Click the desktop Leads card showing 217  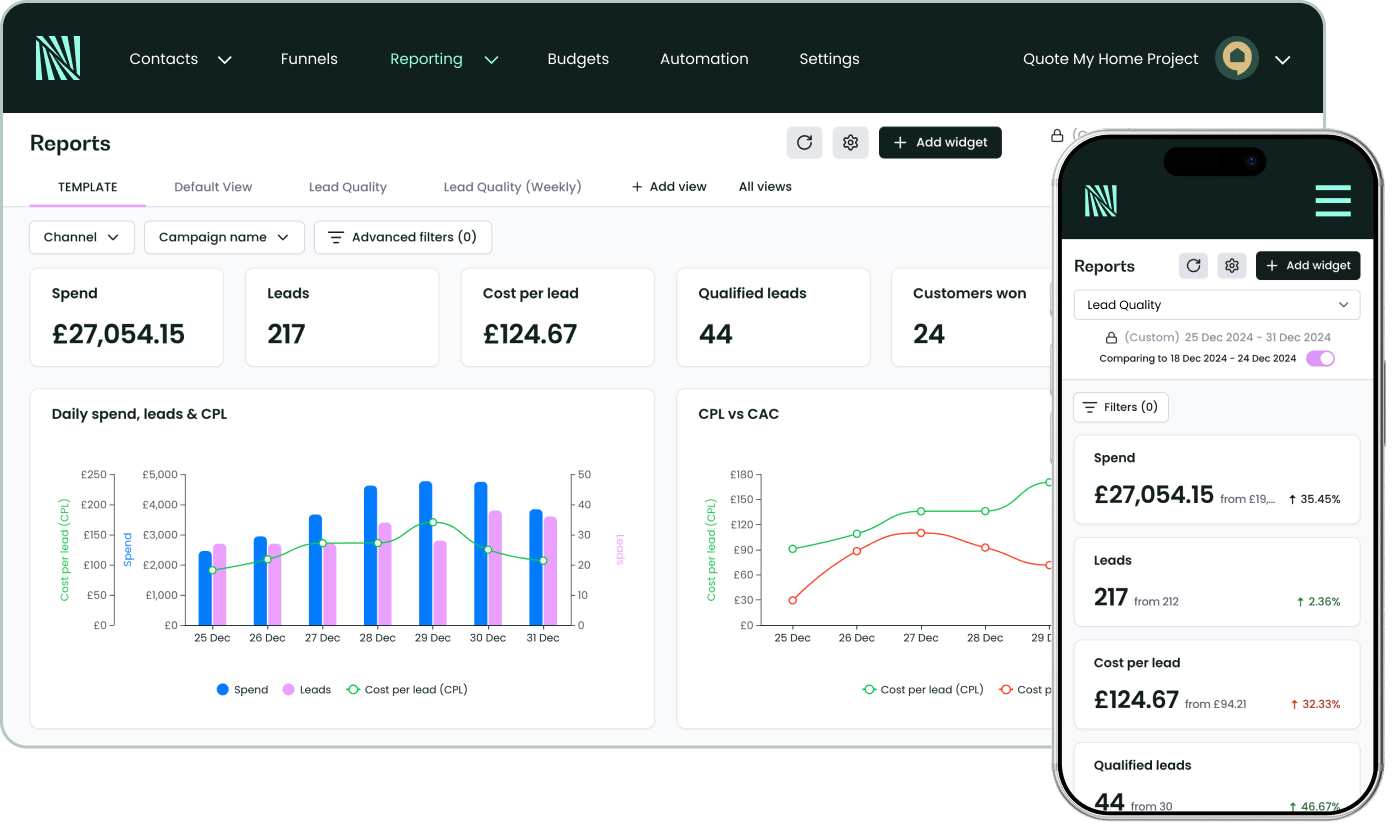pyautogui.click(x=342, y=317)
